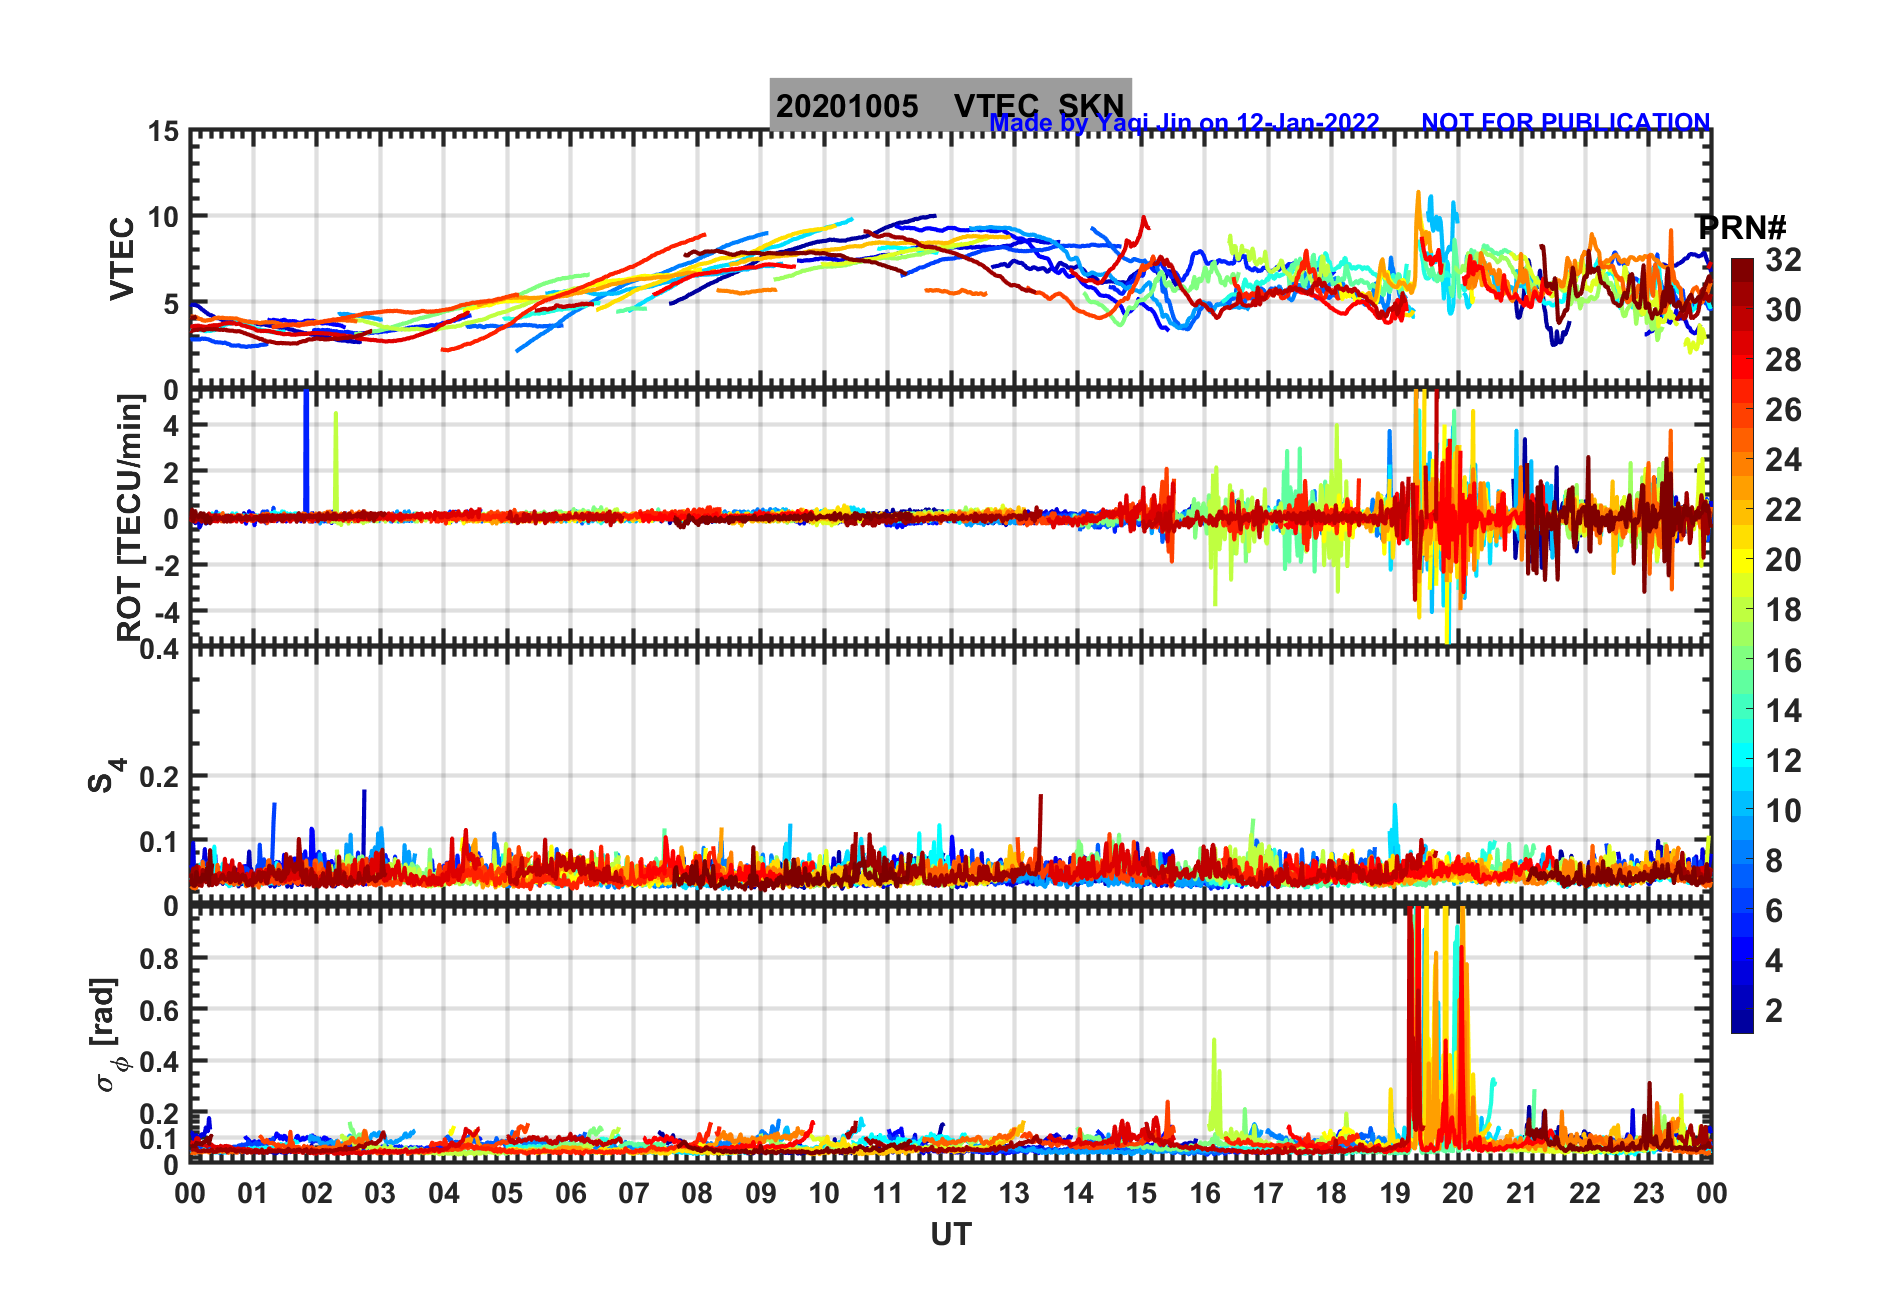Image resolution: width=1902 pixels, height=1292 pixels.
Task: Click the PRN colorbar strip
Action: [1742, 646]
